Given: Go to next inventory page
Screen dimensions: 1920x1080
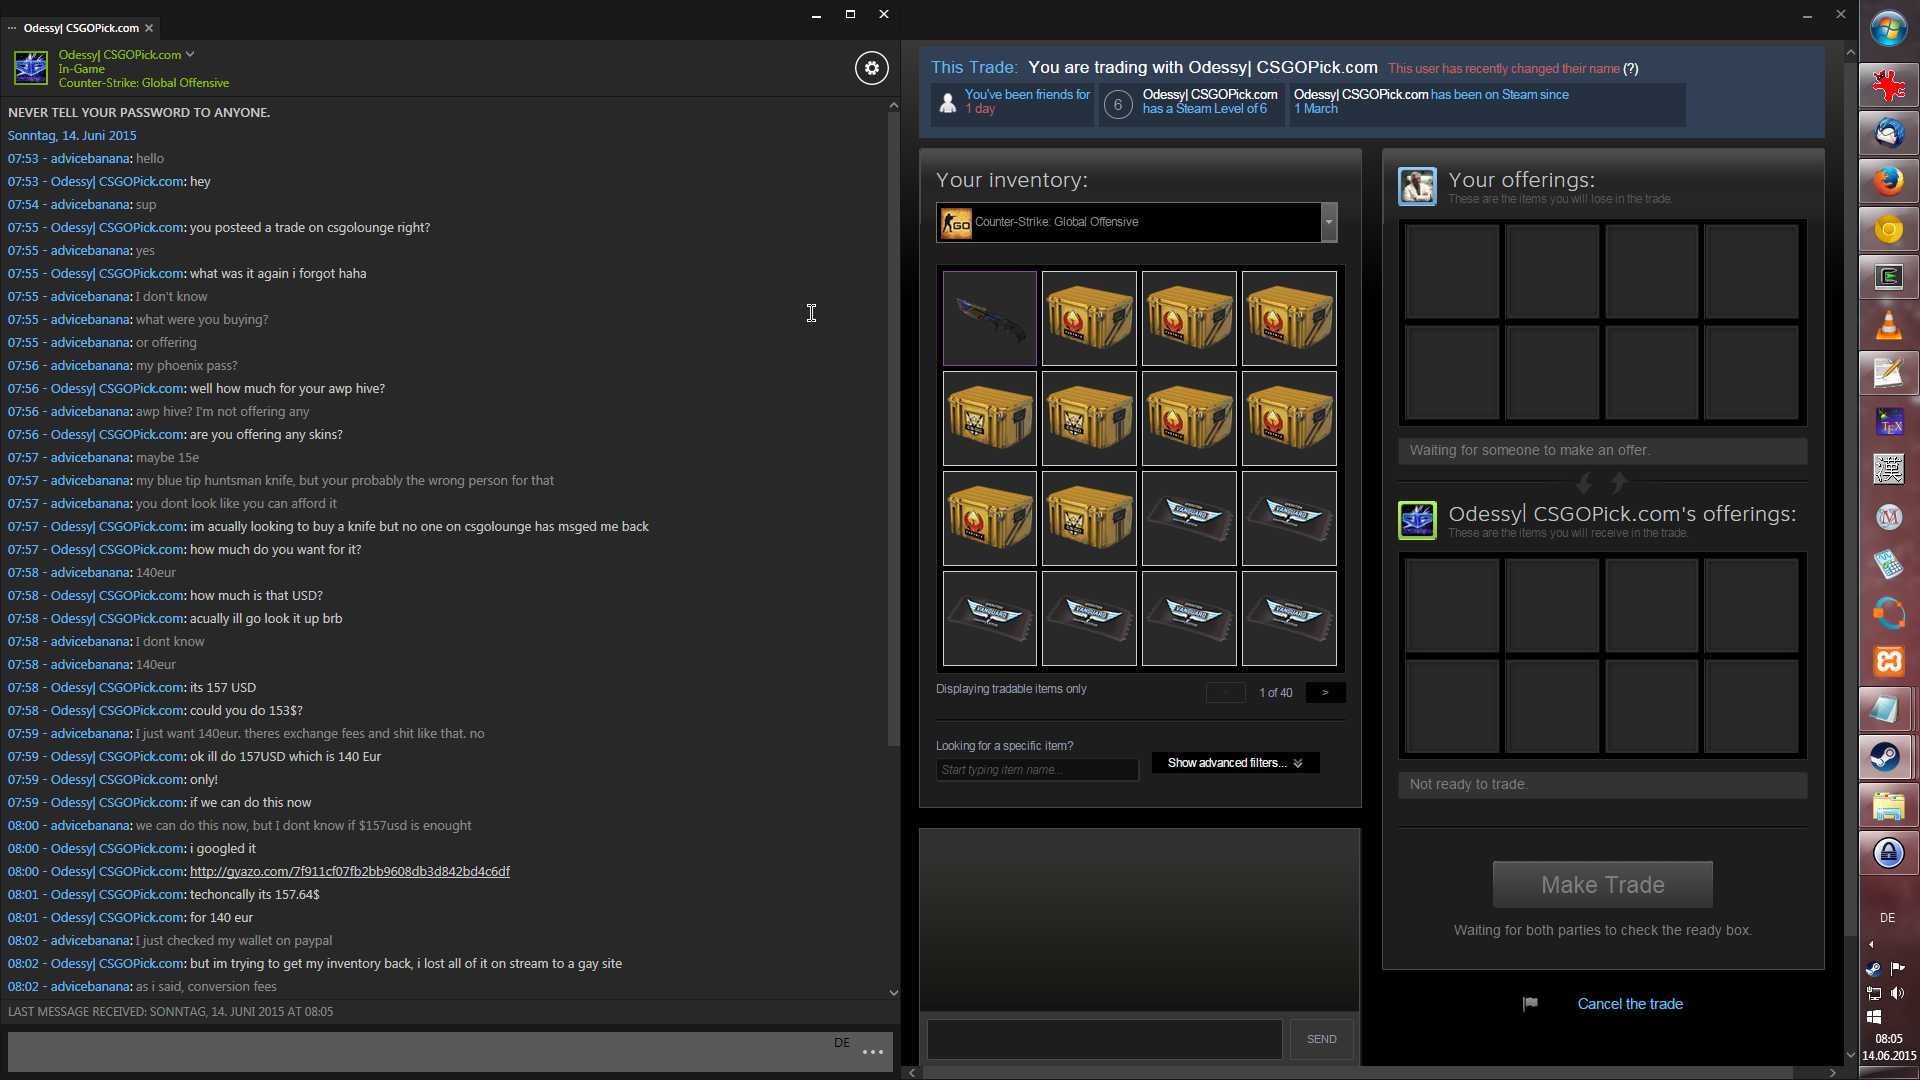Looking at the screenshot, I should click(1325, 692).
